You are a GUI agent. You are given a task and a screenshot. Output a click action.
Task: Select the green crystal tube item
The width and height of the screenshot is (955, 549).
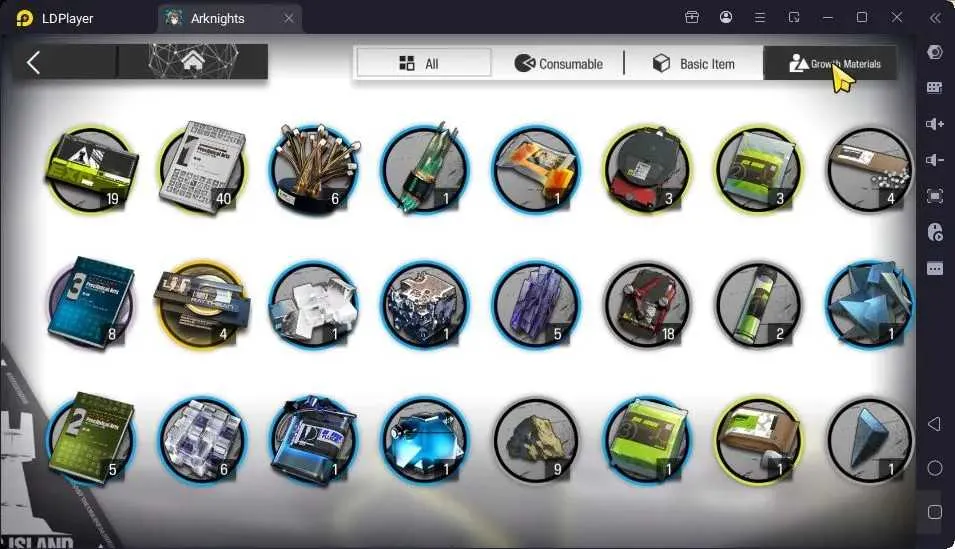tap(425, 169)
